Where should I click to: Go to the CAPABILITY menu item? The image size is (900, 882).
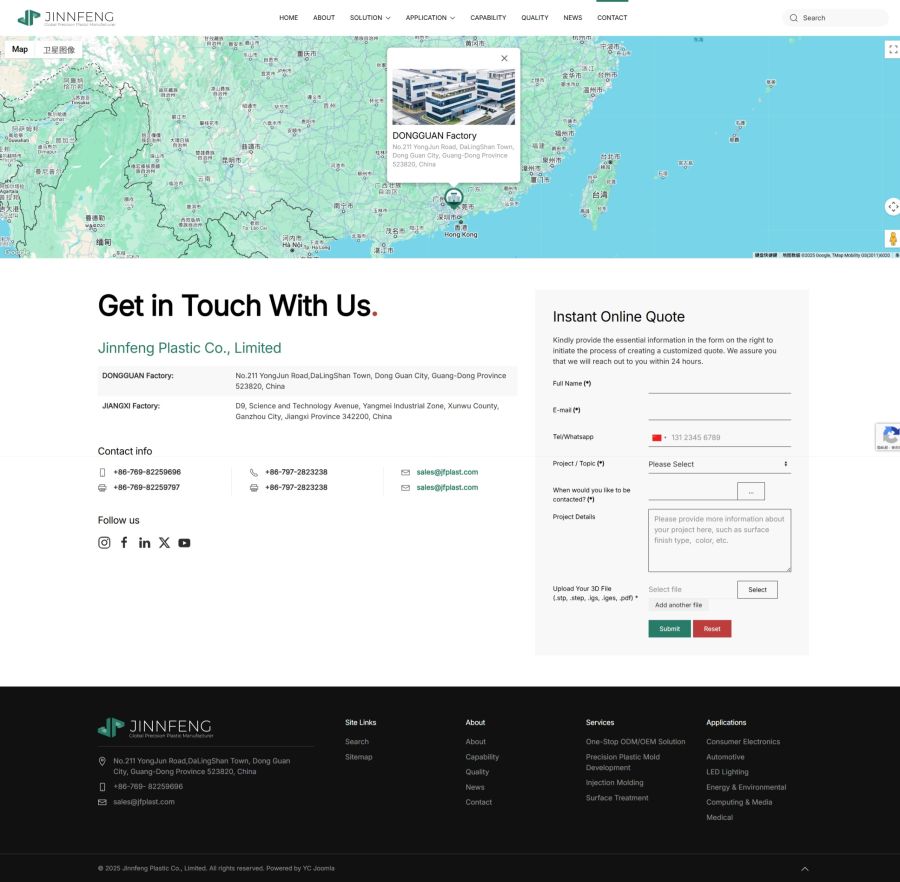click(x=488, y=18)
